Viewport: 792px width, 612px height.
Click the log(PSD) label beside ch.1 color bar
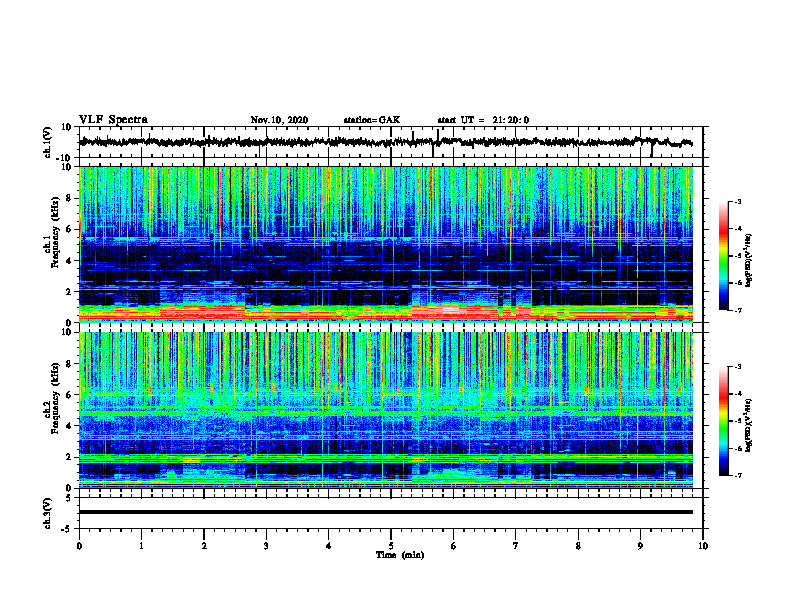point(749,261)
